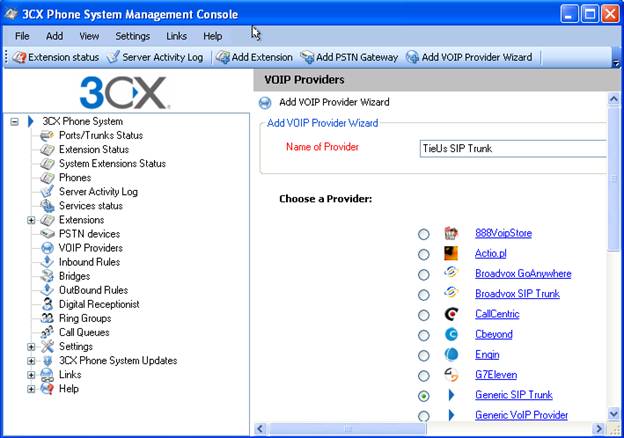
Task: Select the Actio.pl radio button
Action: click(x=423, y=254)
